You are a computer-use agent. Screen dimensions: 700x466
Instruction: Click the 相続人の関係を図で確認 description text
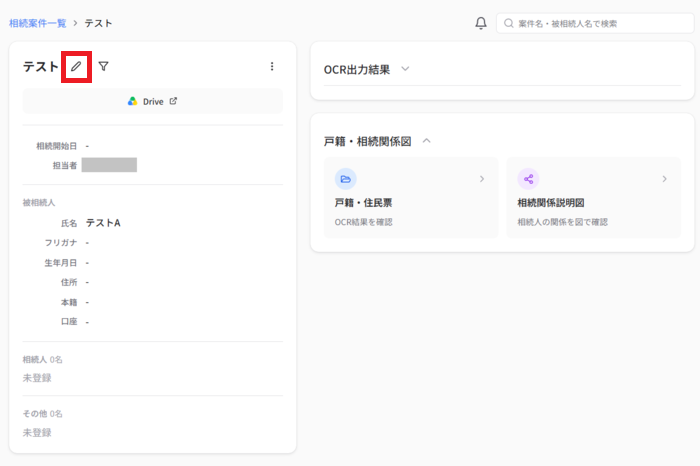tap(562, 222)
